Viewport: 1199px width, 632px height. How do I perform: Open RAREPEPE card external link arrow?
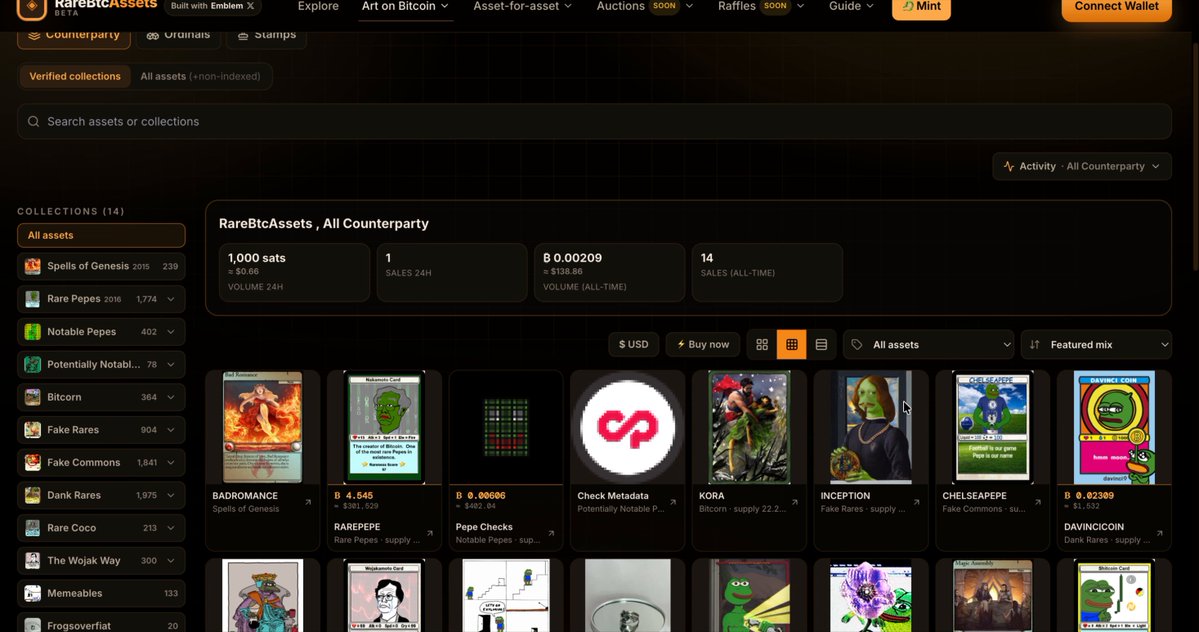click(x=430, y=533)
